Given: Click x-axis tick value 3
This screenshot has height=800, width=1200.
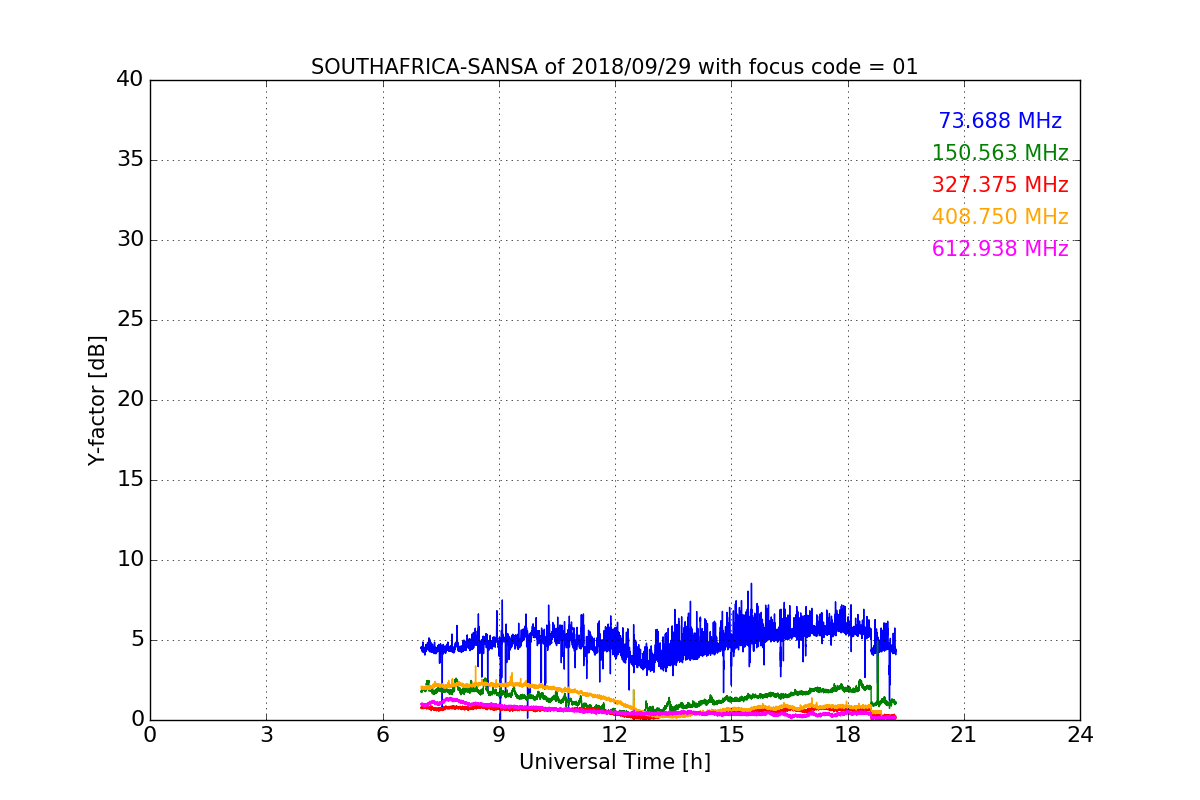Looking at the screenshot, I should pyautogui.click(x=266, y=734).
